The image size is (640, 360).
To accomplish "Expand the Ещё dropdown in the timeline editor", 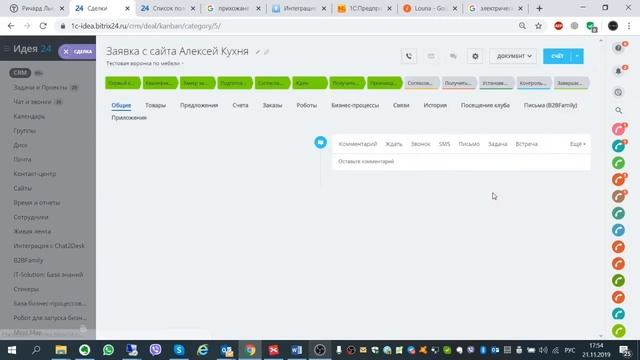I will tap(578, 144).
